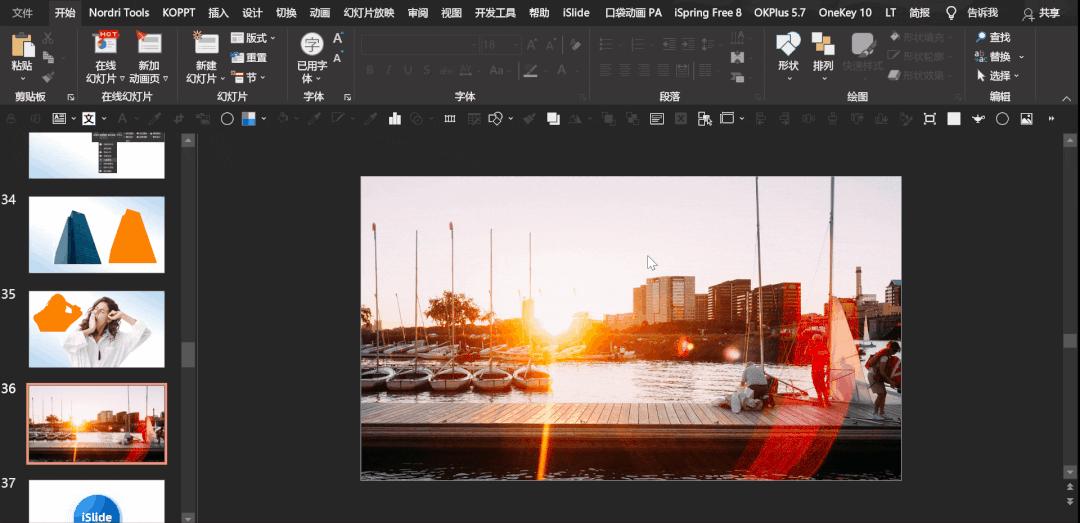Click the Paste (粘贴) clipboard icon
Image resolution: width=1080 pixels, height=523 pixels.
pyautogui.click(x=21, y=46)
